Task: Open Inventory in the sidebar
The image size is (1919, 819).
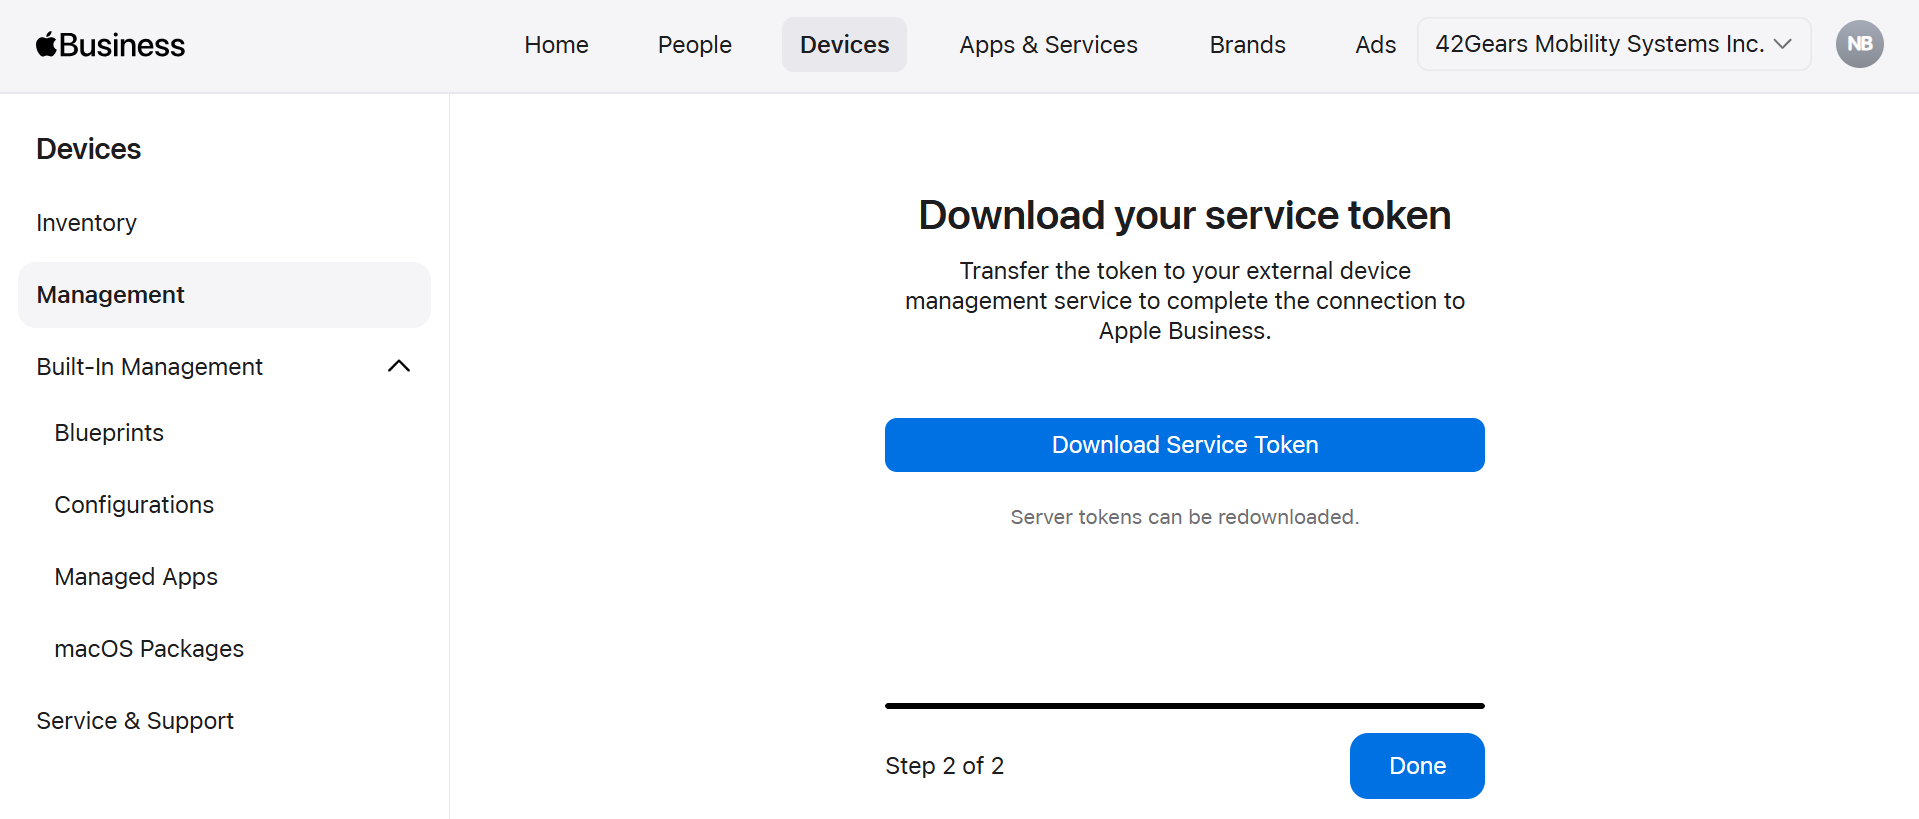Action: pos(87,223)
